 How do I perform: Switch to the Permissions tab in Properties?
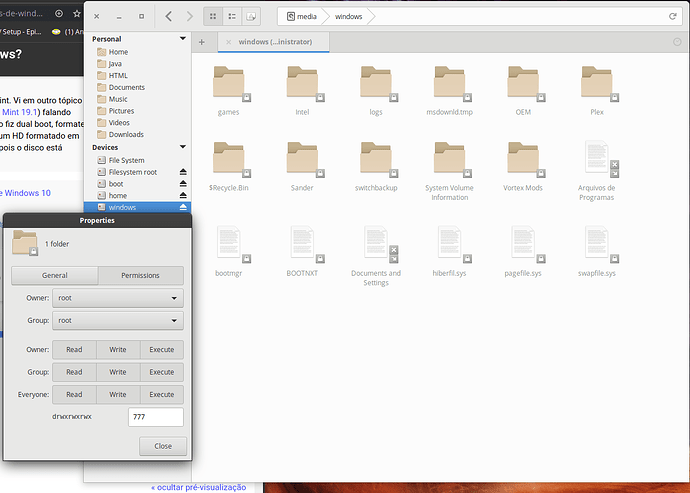point(140,276)
